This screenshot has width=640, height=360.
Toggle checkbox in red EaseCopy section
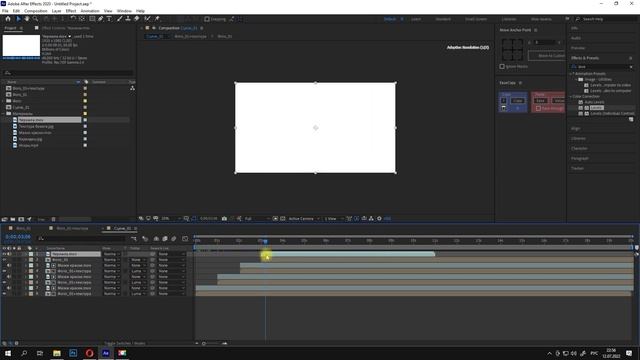[538, 109]
